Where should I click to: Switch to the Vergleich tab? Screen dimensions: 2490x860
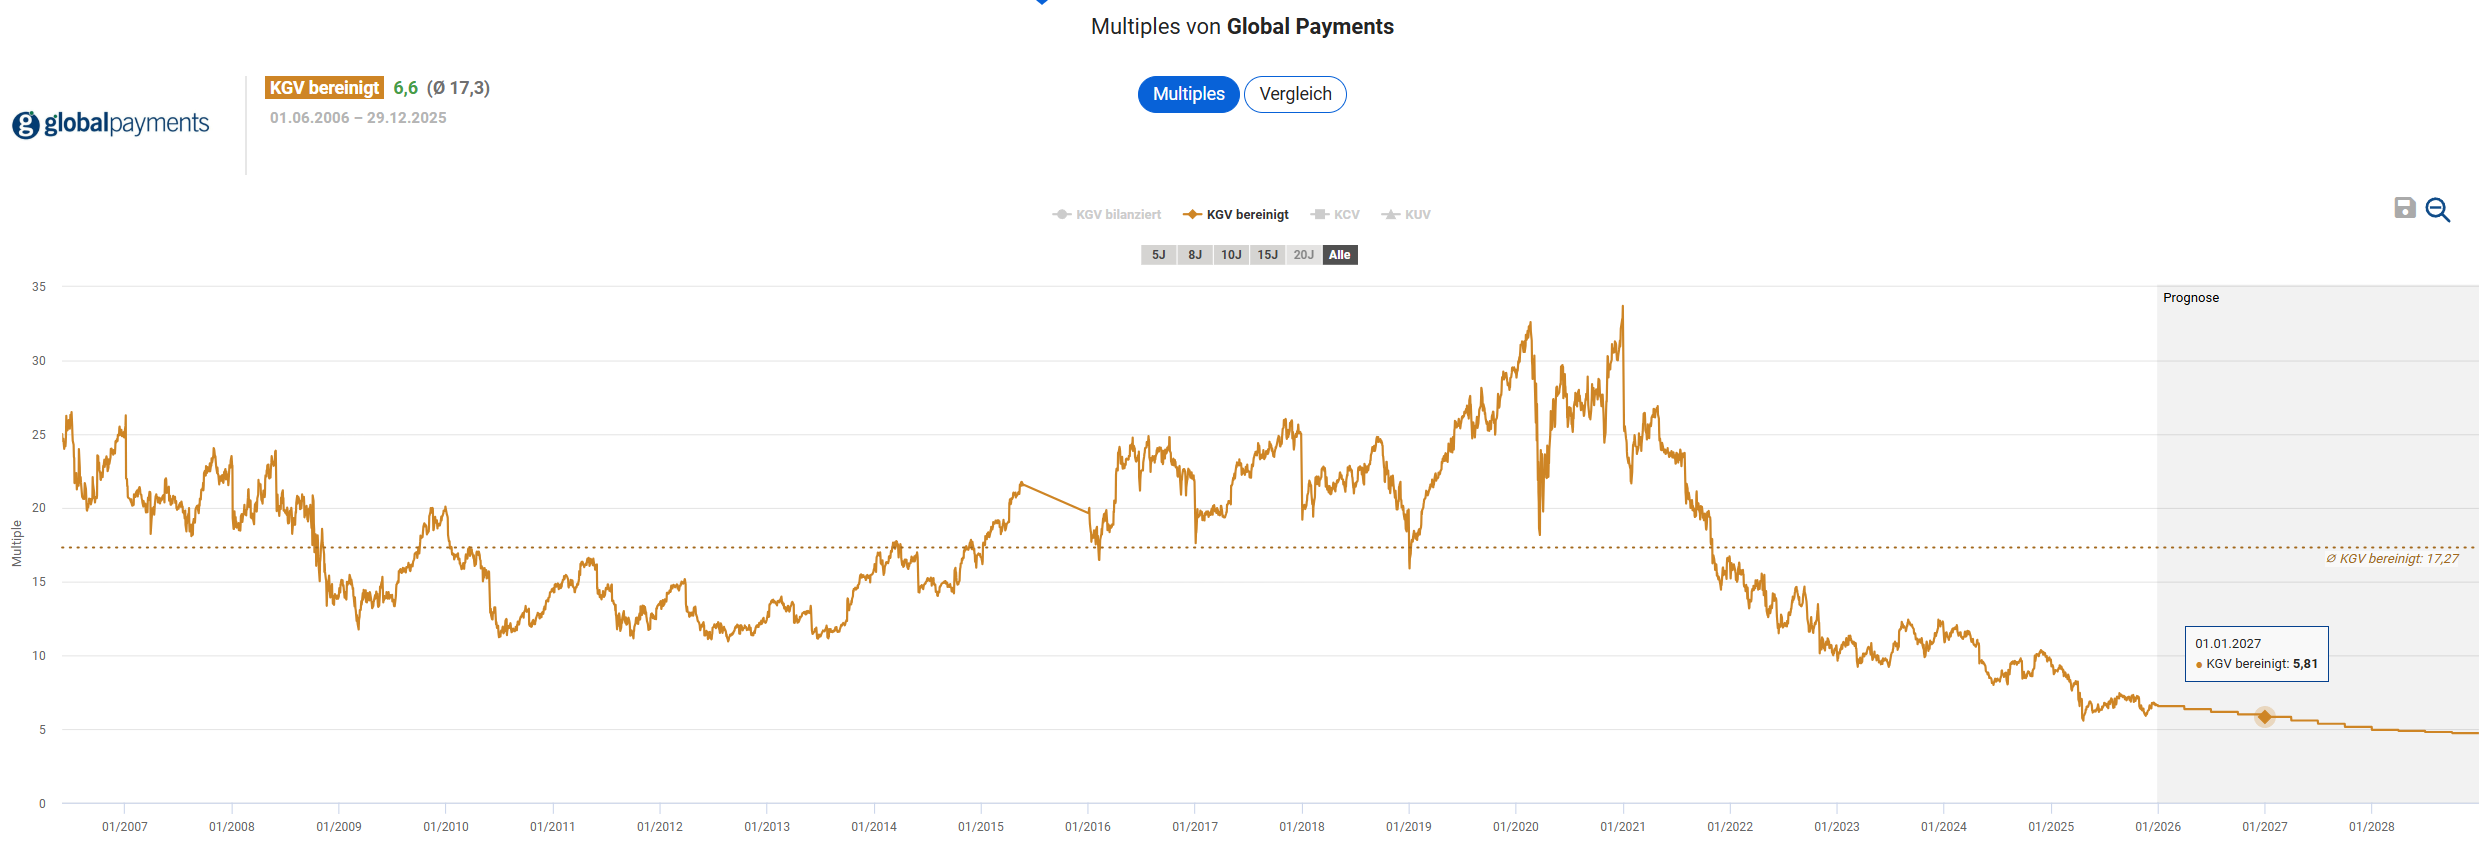coord(1295,94)
